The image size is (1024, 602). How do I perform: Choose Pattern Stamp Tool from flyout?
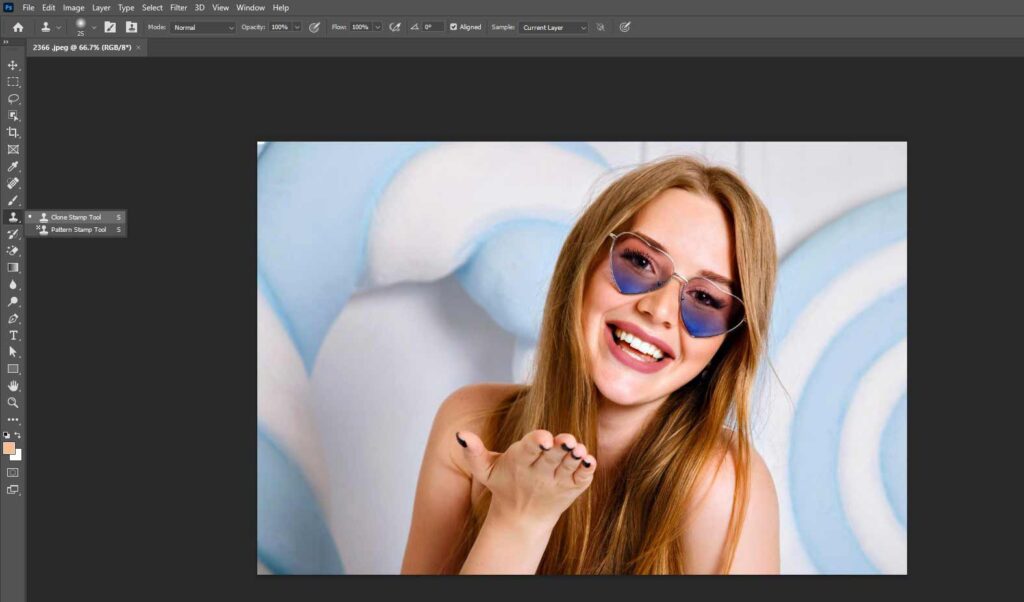(76, 230)
